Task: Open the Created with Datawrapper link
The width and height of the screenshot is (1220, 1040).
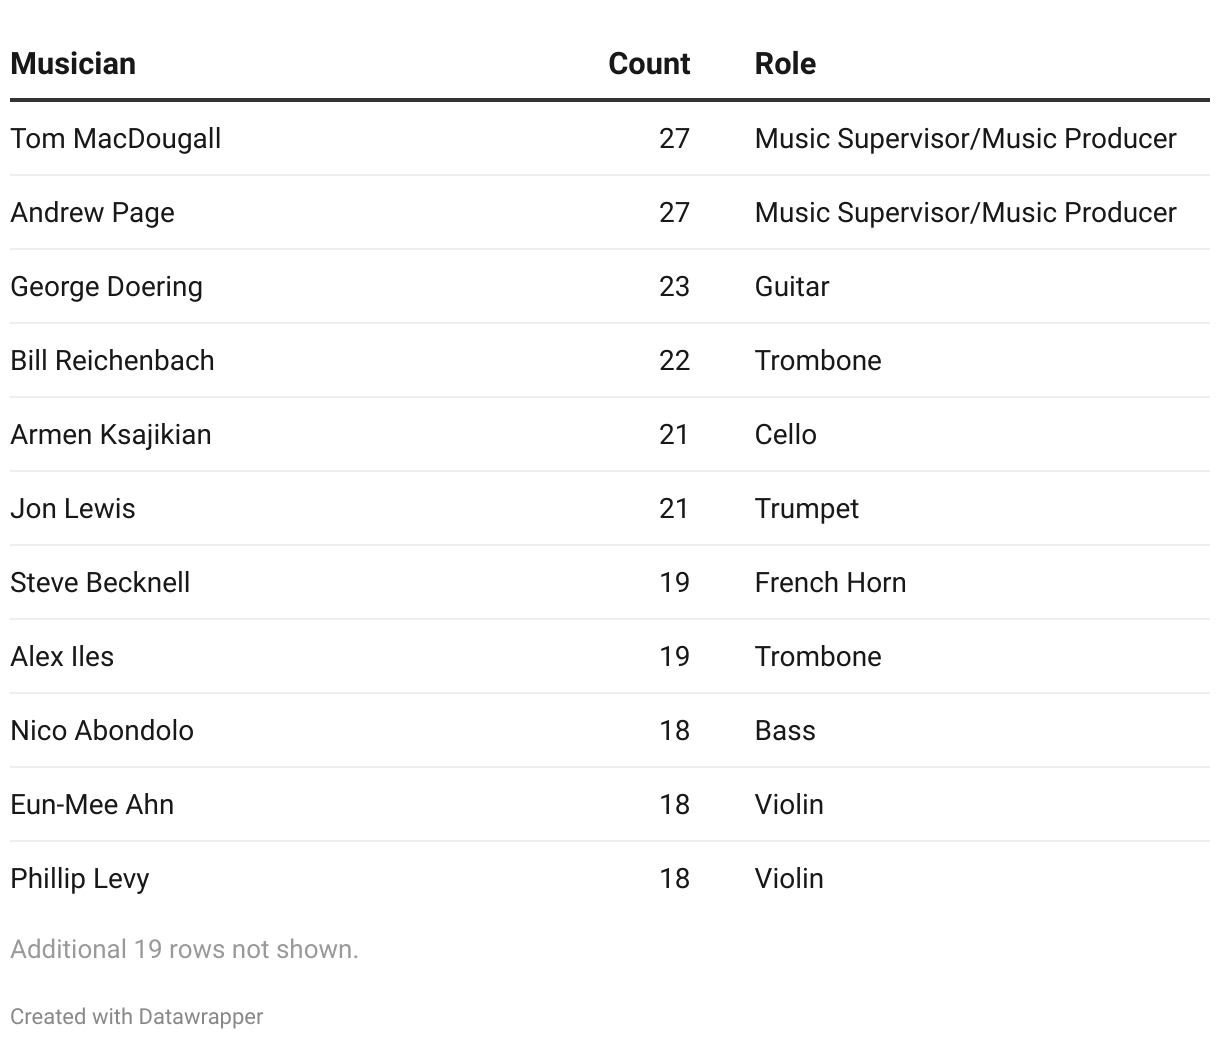Action: (137, 1017)
